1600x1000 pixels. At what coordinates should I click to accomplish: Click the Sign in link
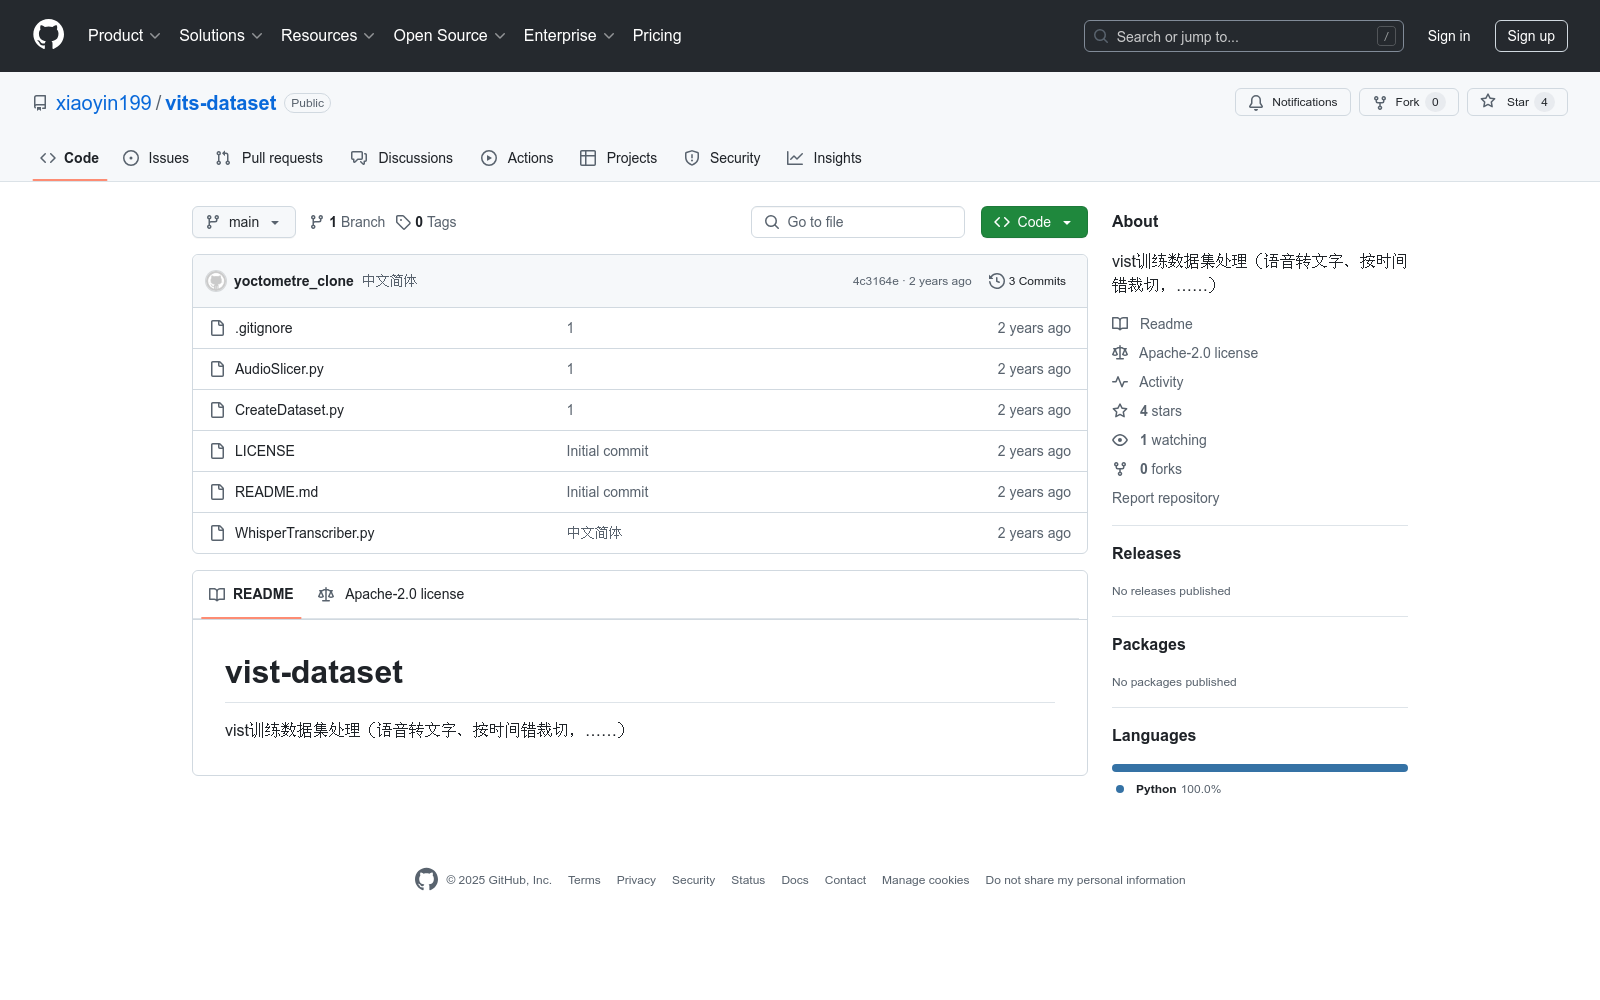(x=1449, y=36)
